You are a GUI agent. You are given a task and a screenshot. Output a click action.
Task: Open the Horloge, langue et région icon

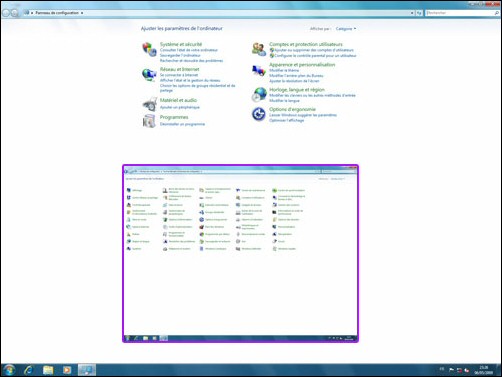coord(259,94)
